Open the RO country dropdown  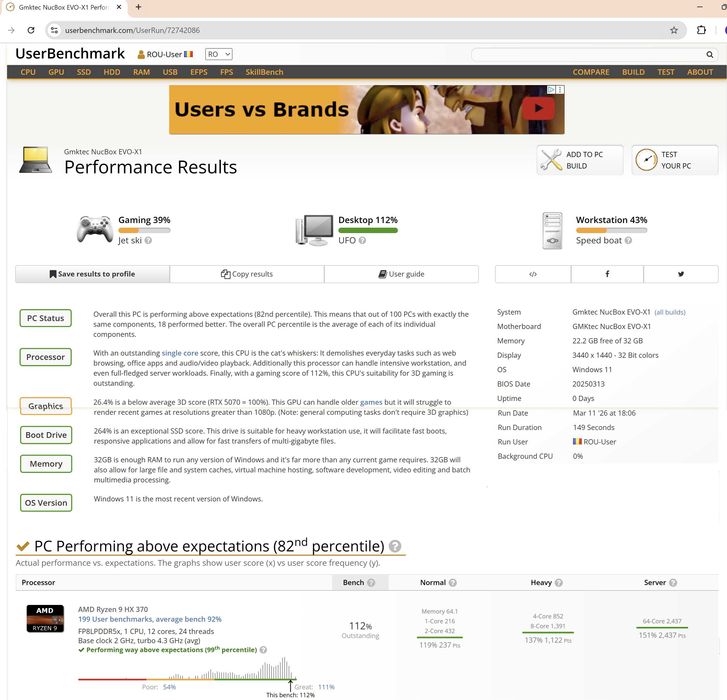[219, 54]
